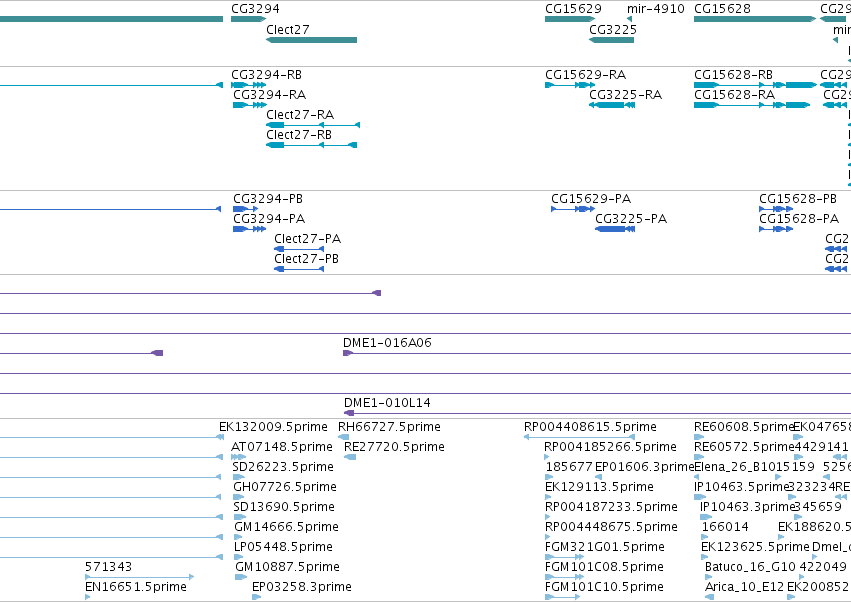The height and width of the screenshot is (602, 851).
Task: Select the CG15629 gene bar
Action: 570,19
